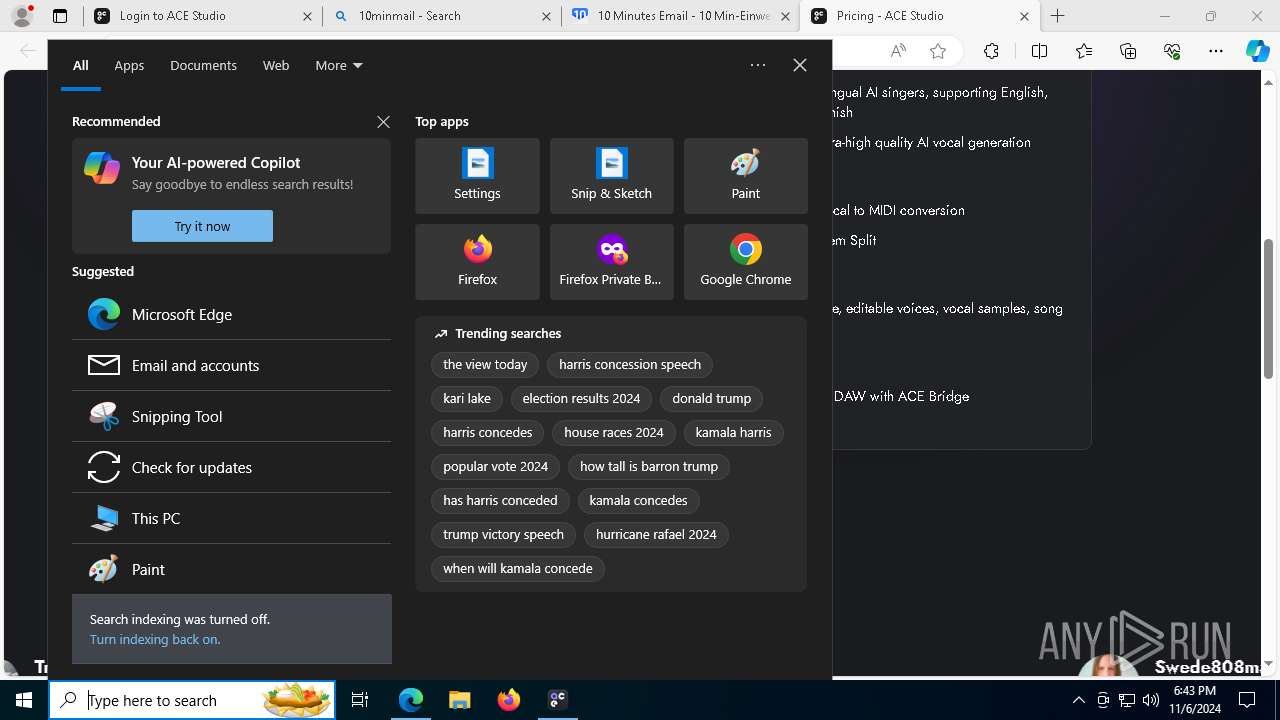Open Settings from Top apps
1280x720 pixels.
(x=477, y=176)
